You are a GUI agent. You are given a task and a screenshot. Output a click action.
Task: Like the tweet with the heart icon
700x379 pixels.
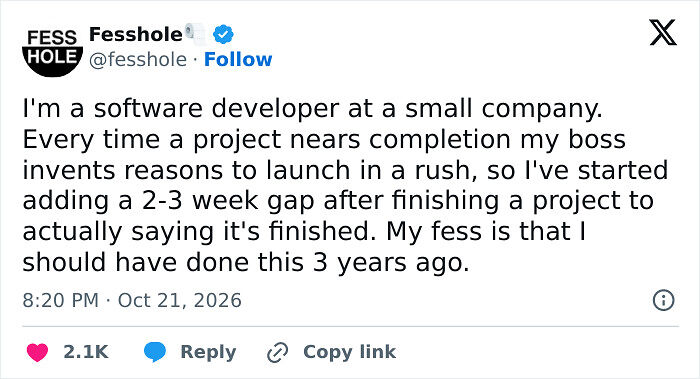(x=37, y=352)
